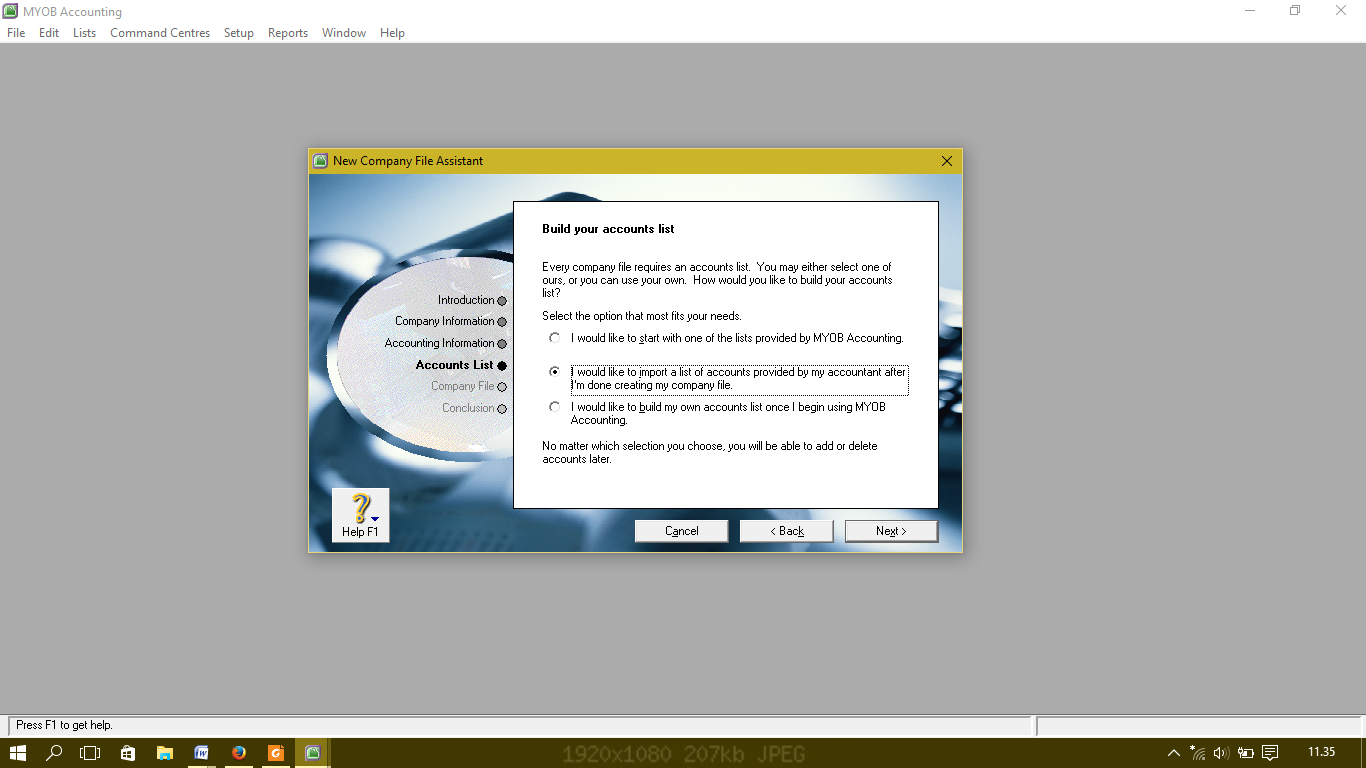Click the 'Press F1 to get help.' status text
This screenshot has width=1366, height=768.
click(64, 725)
